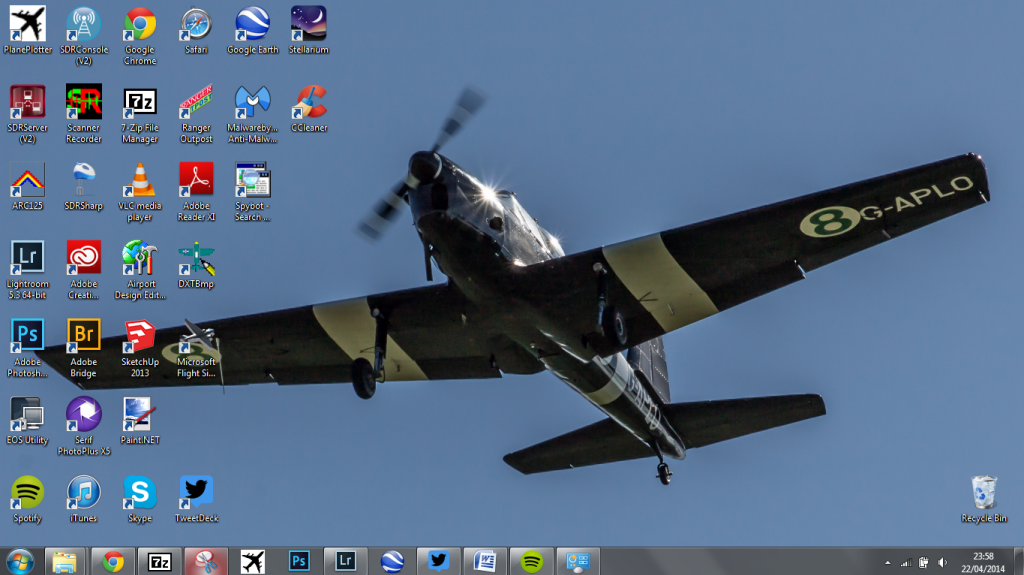This screenshot has width=1024, height=575.
Task: Click SketchUp 2013 desktop icon
Action: [x=140, y=348]
